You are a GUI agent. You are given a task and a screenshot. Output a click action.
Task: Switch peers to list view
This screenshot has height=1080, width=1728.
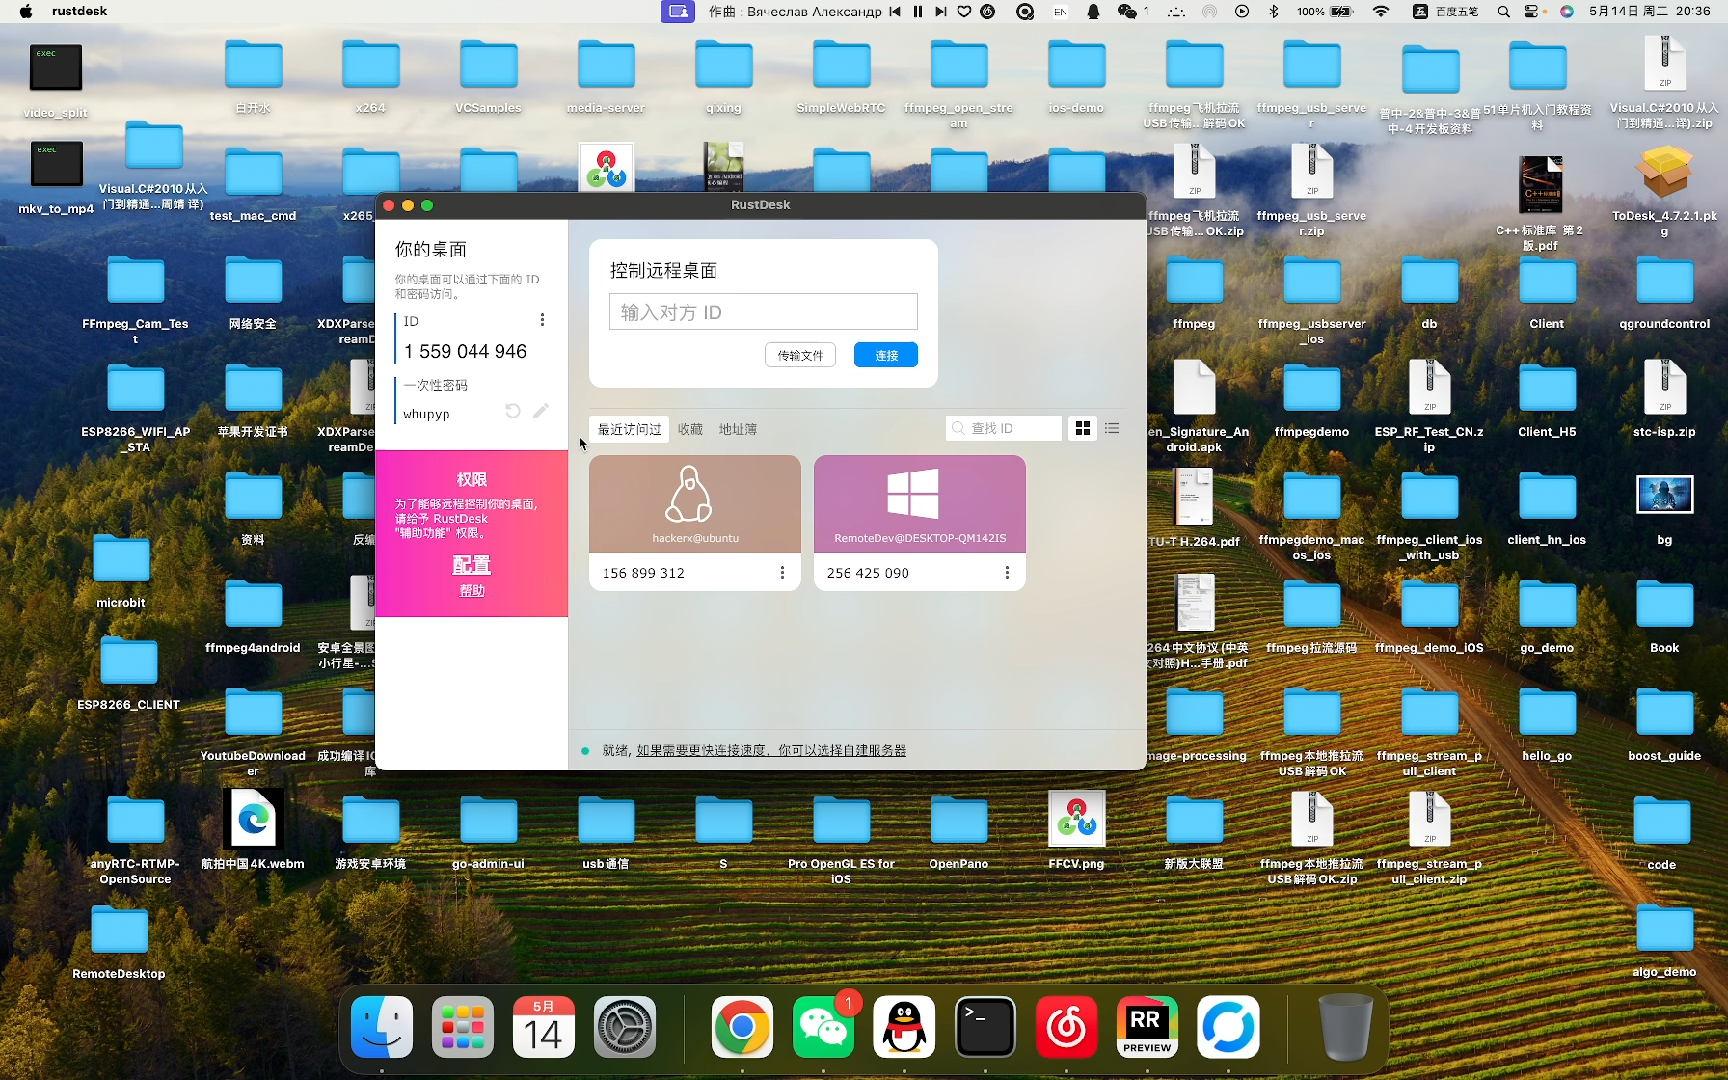[x=1112, y=428]
